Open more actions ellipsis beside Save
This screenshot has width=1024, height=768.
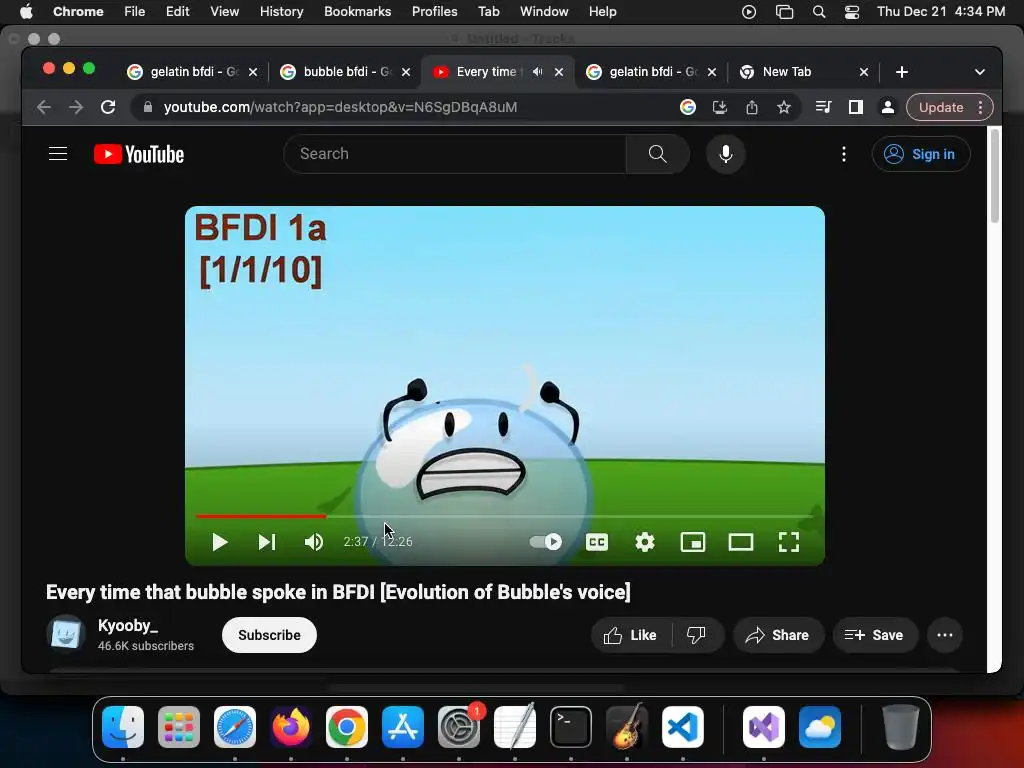[x=945, y=635]
